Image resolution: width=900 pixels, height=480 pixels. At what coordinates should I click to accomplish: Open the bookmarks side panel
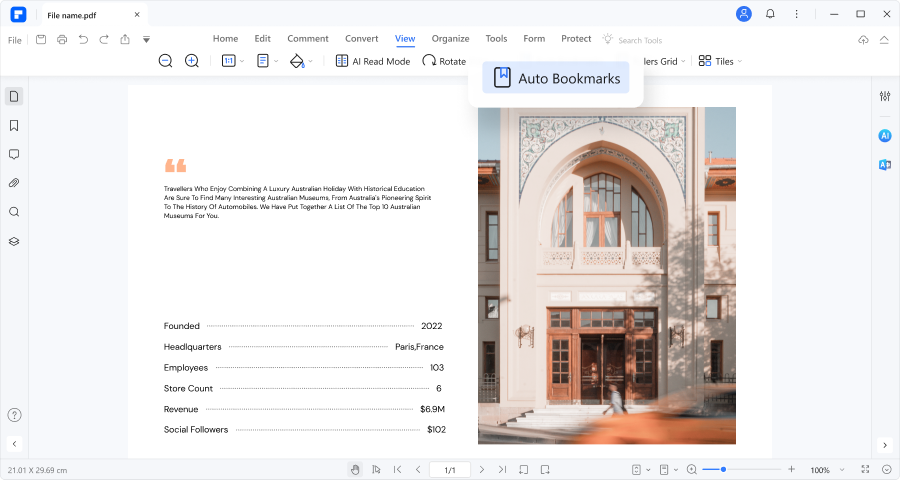(14, 125)
